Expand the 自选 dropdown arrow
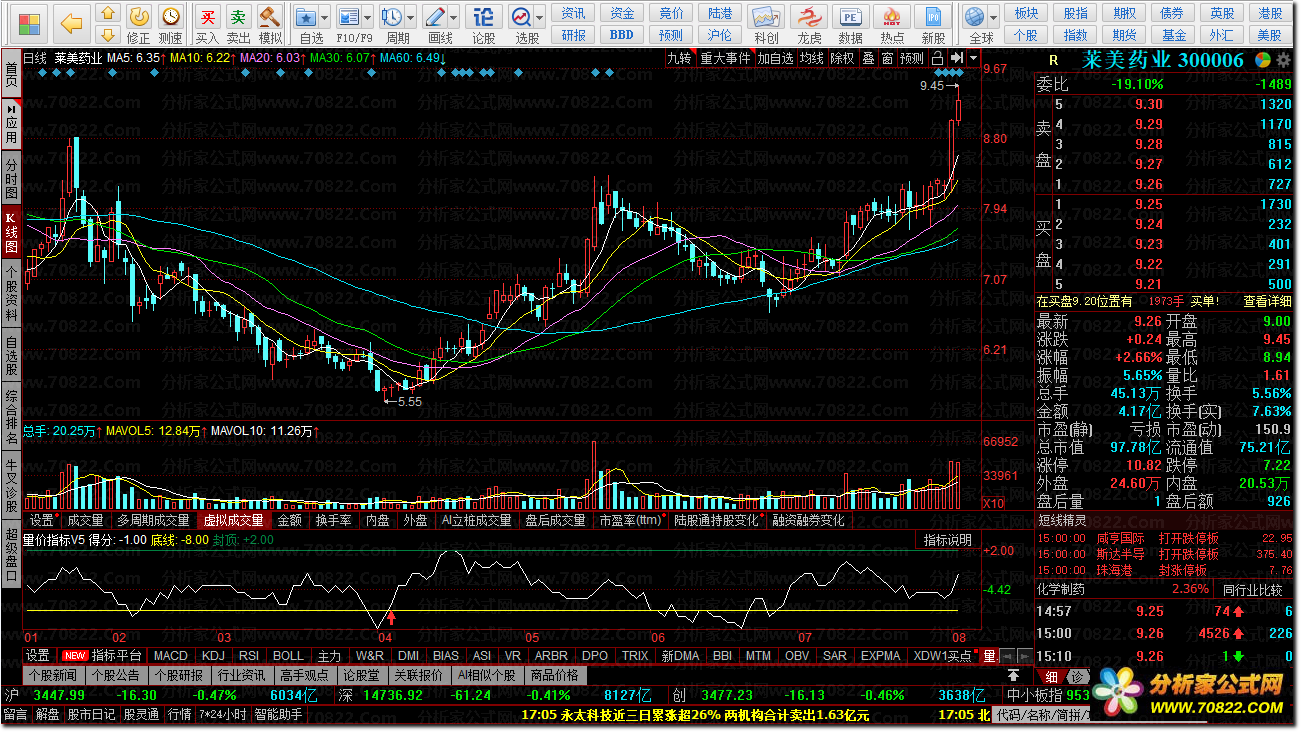1302x732 pixels. (x=327, y=18)
